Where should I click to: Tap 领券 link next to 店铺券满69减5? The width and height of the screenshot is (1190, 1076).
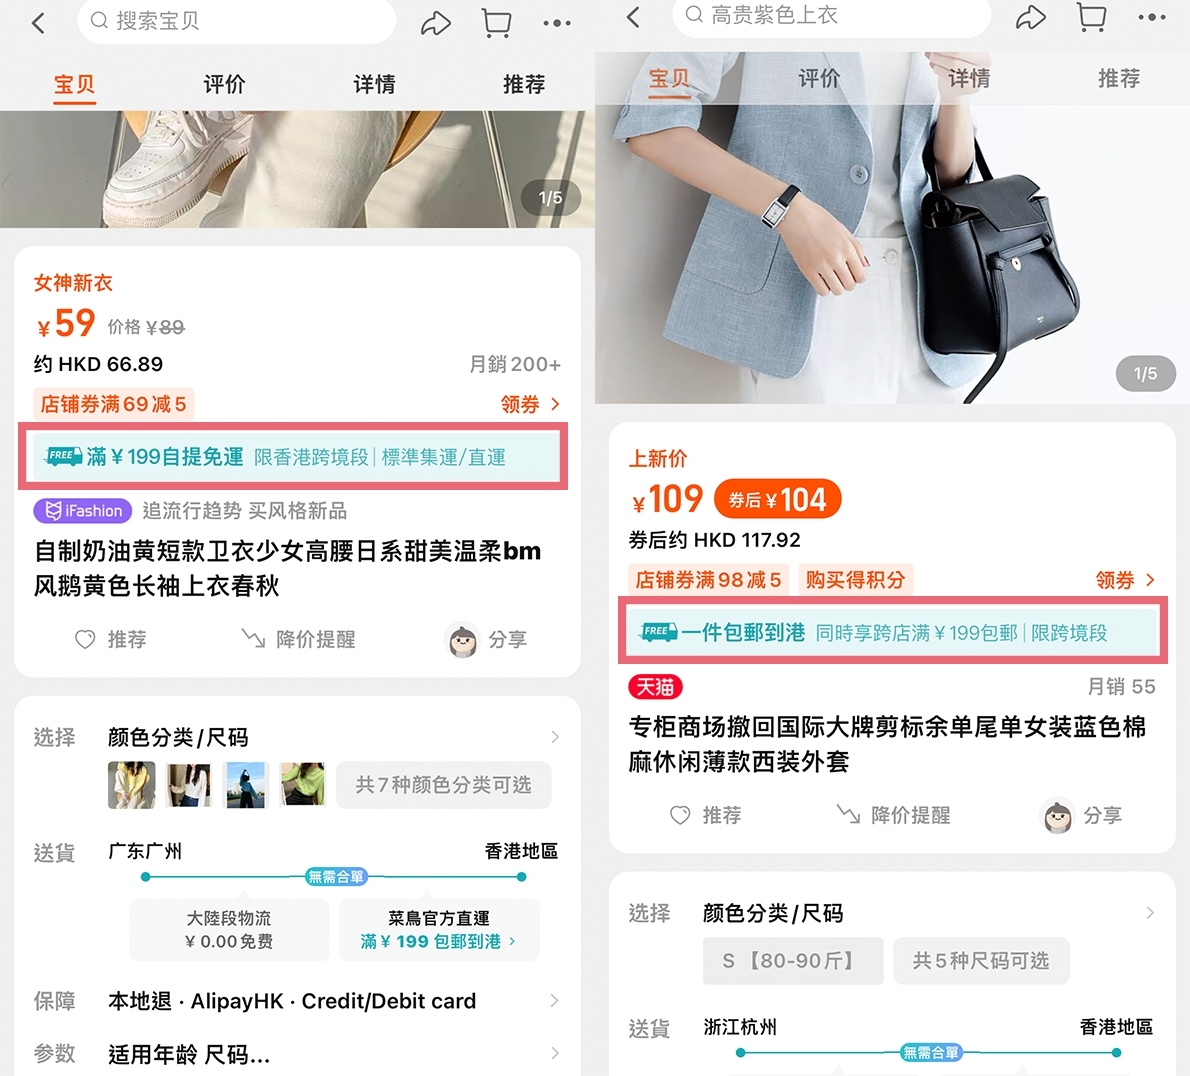click(x=530, y=404)
